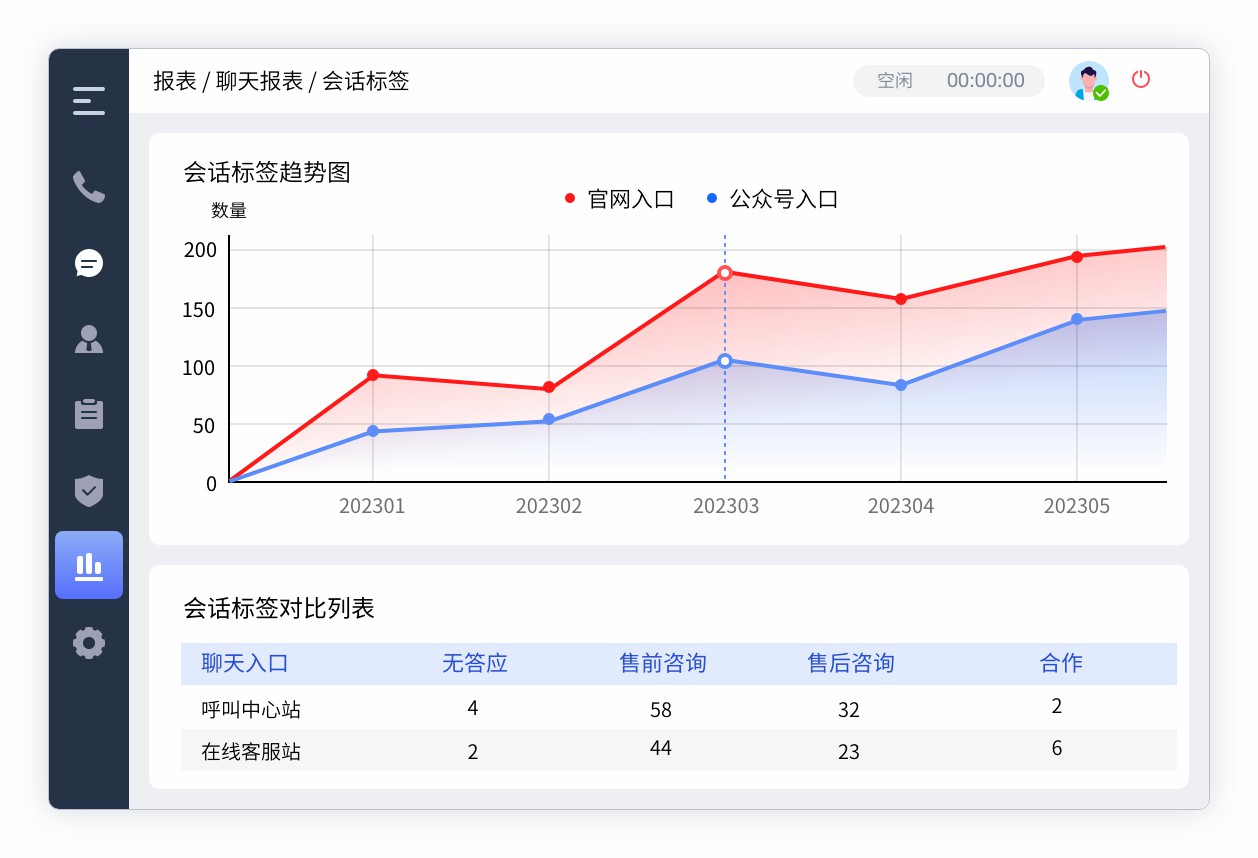Image resolution: width=1258 pixels, height=858 pixels.
Task: Expand the 空闲 agent status dropdown
Action: pyautogui.click(x=893, y=80)
